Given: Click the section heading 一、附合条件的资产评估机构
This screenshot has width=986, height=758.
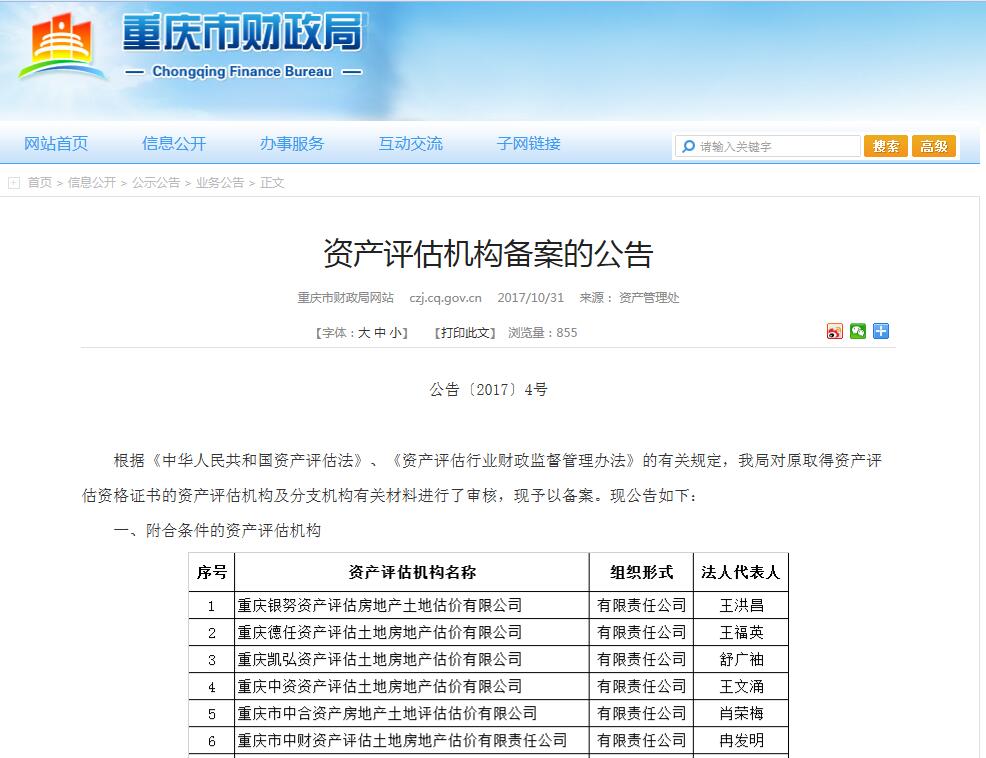Looking at the screenshot, I should (218, 531).
